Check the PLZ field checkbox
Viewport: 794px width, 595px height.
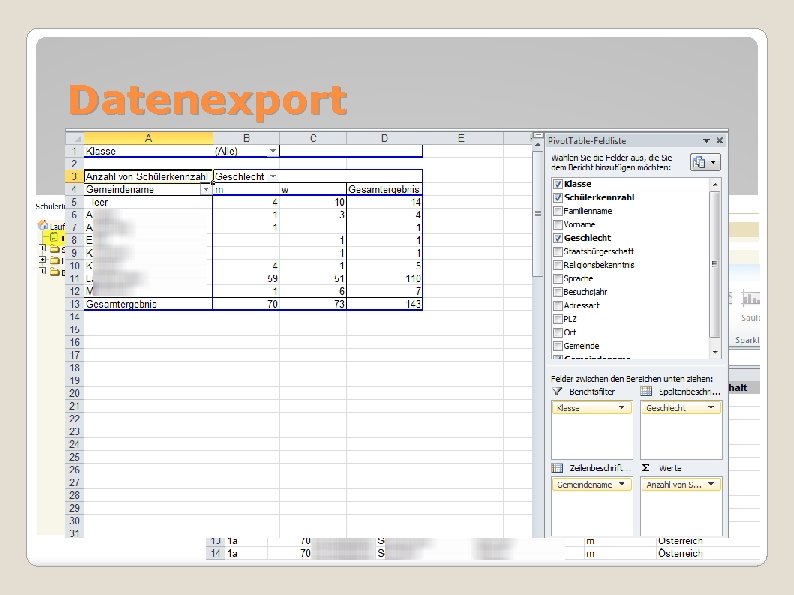558,319
